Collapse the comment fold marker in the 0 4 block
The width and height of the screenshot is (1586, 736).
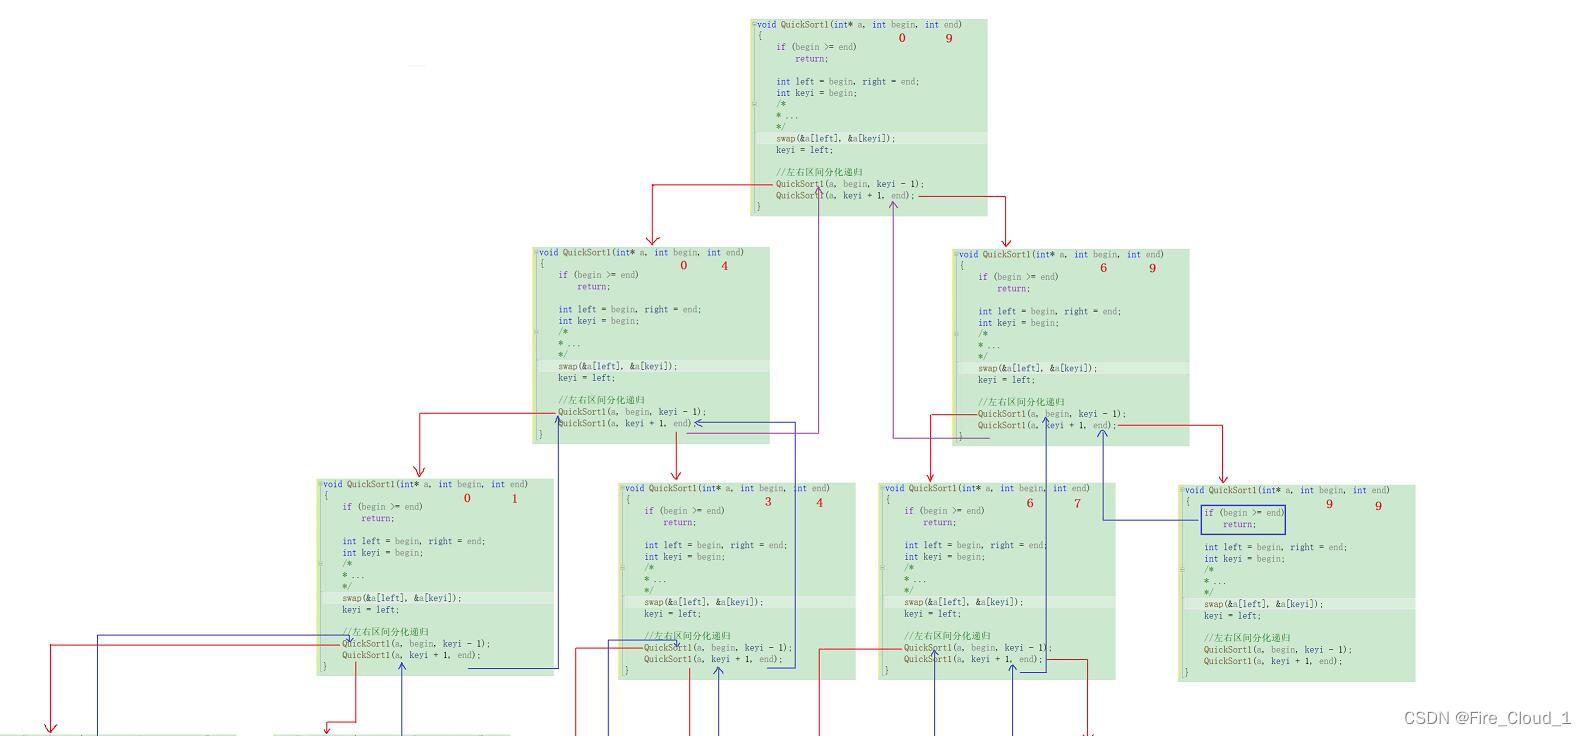(536, 331)
